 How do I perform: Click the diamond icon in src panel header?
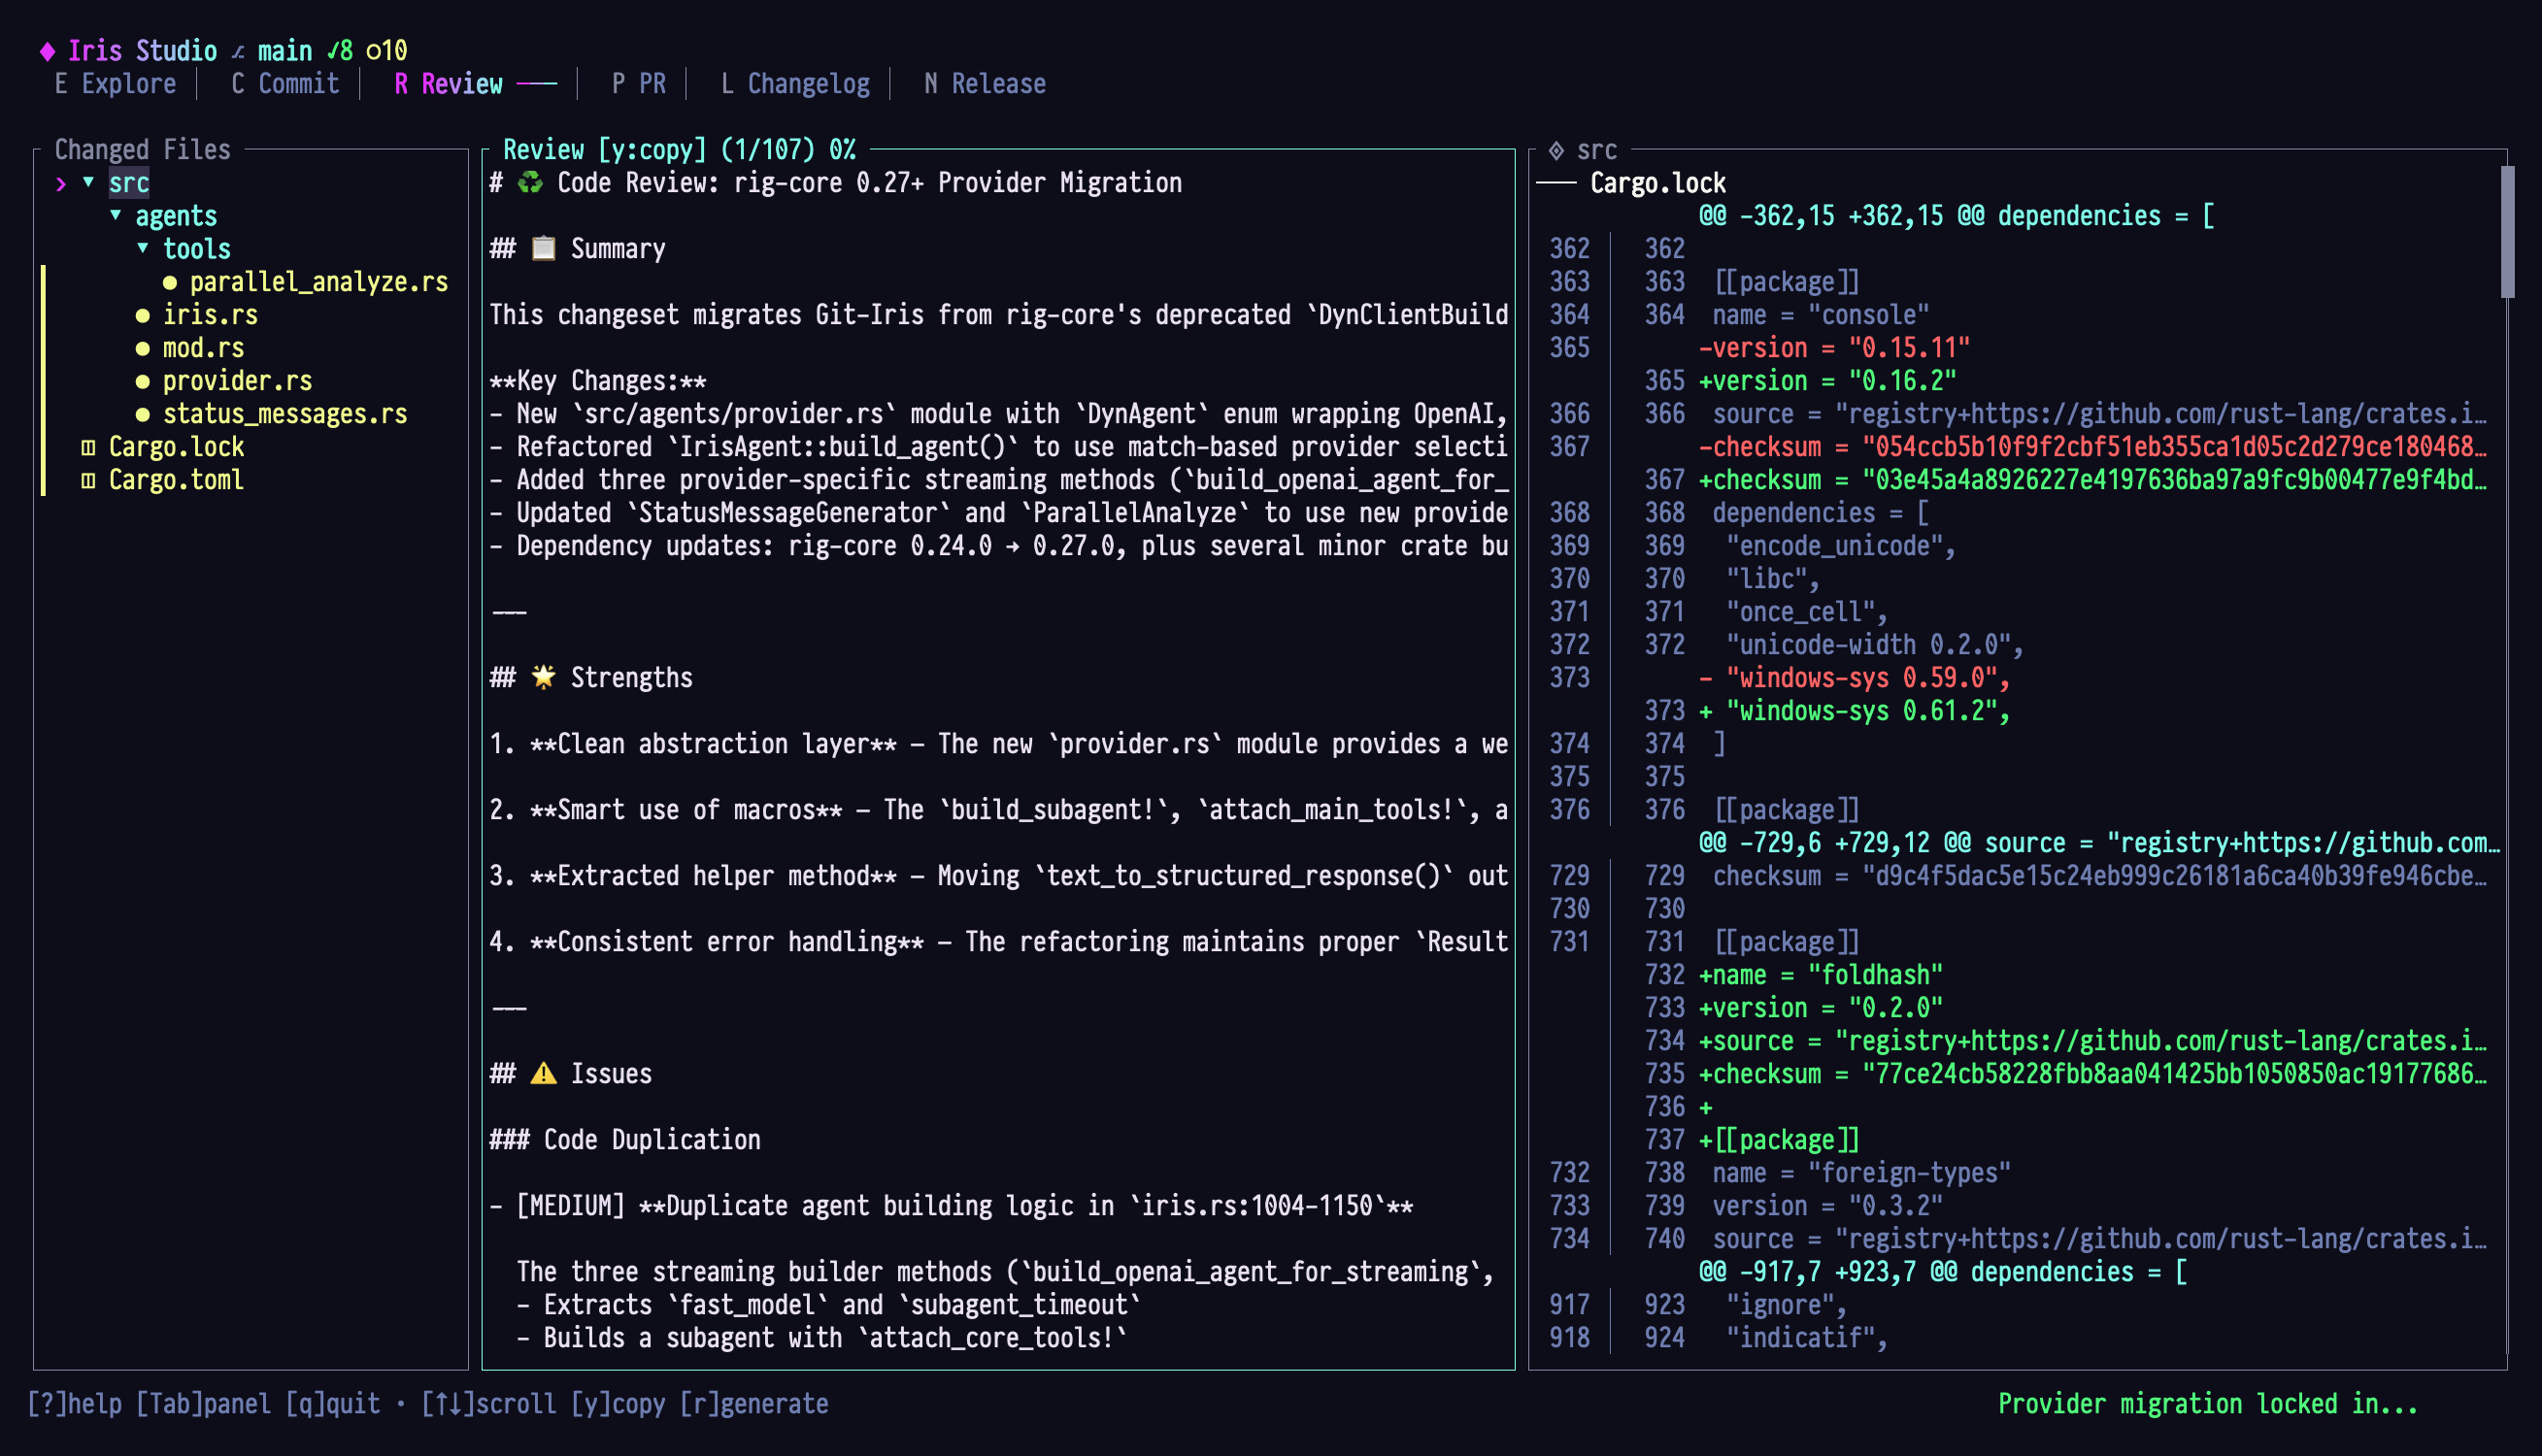point(1556,150)
